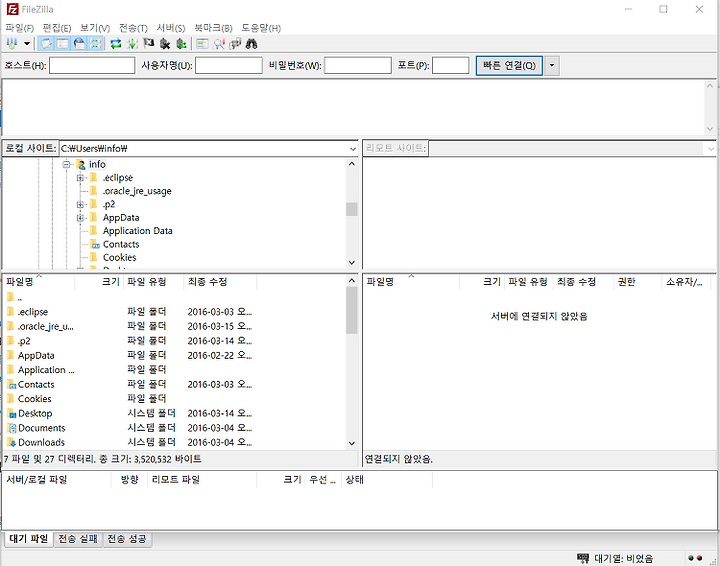Open the 도움말(H) menu

point(261,28)
